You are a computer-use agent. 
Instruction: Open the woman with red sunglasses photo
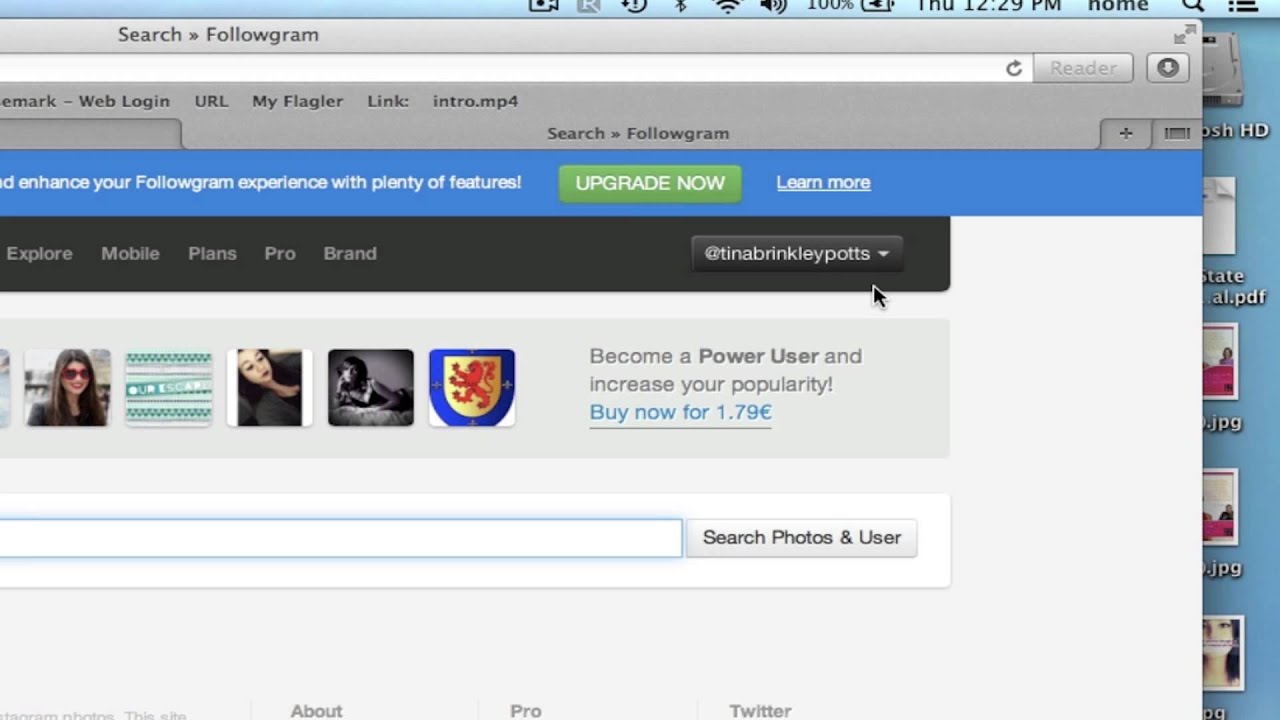click(67, 388)
